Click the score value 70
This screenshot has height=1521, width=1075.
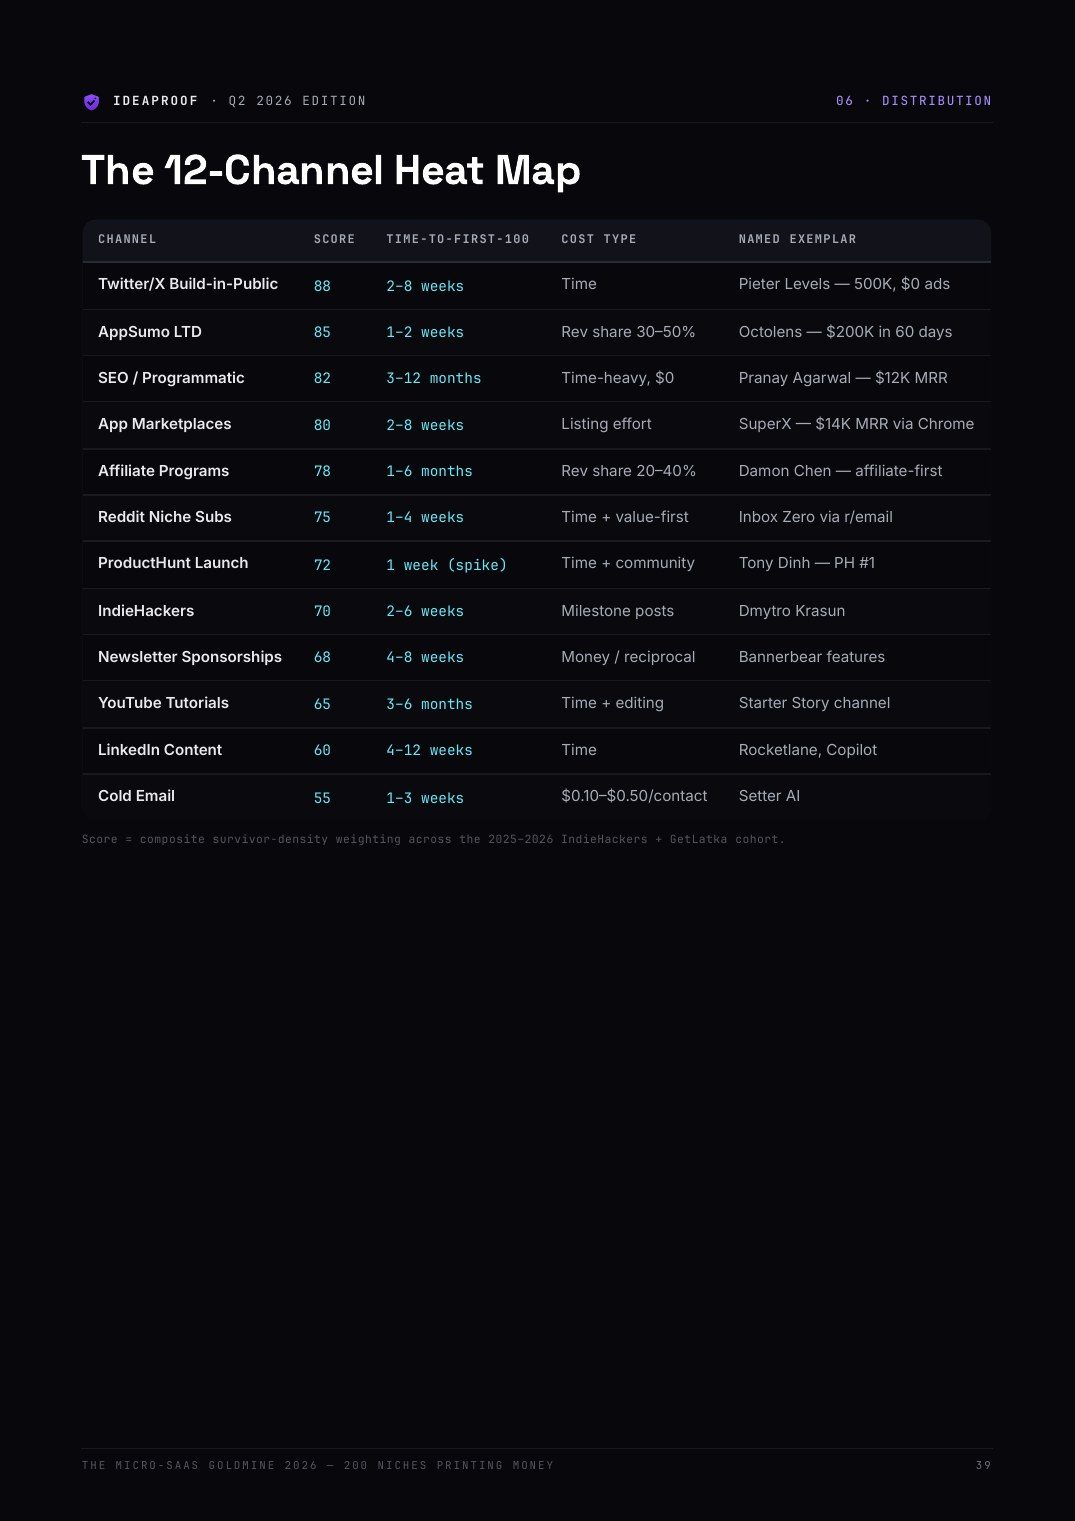click(x=322, y=611)
